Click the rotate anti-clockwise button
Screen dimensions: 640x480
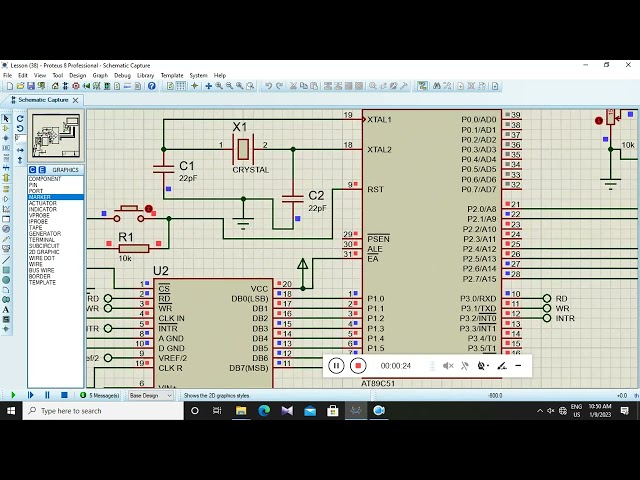point(20,129)
